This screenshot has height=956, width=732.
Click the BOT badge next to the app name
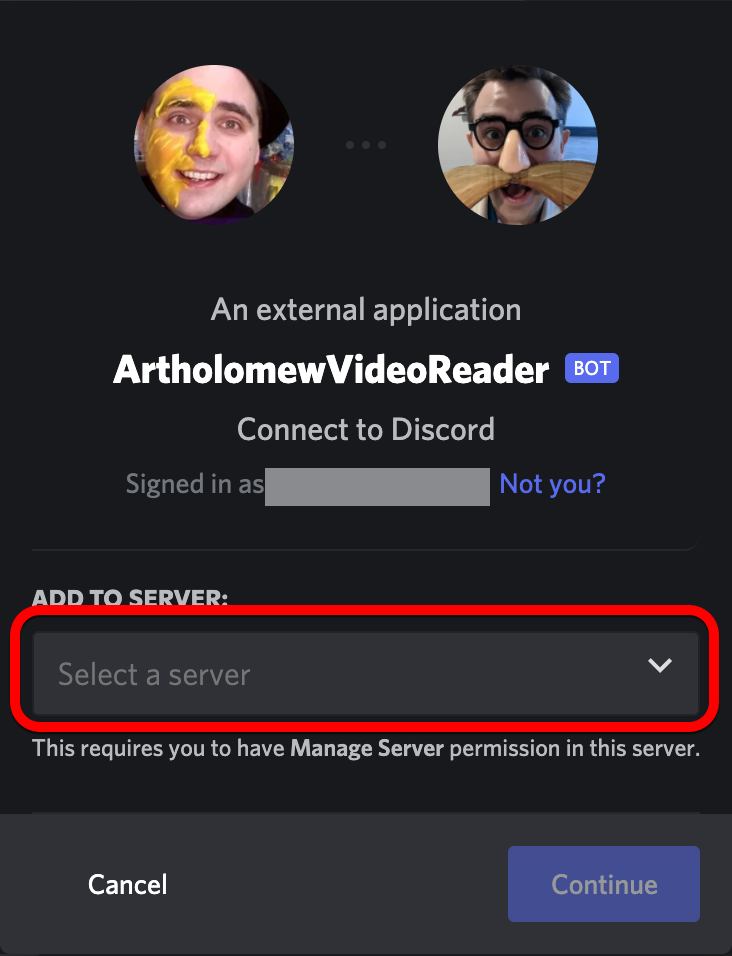coord(592,368)
